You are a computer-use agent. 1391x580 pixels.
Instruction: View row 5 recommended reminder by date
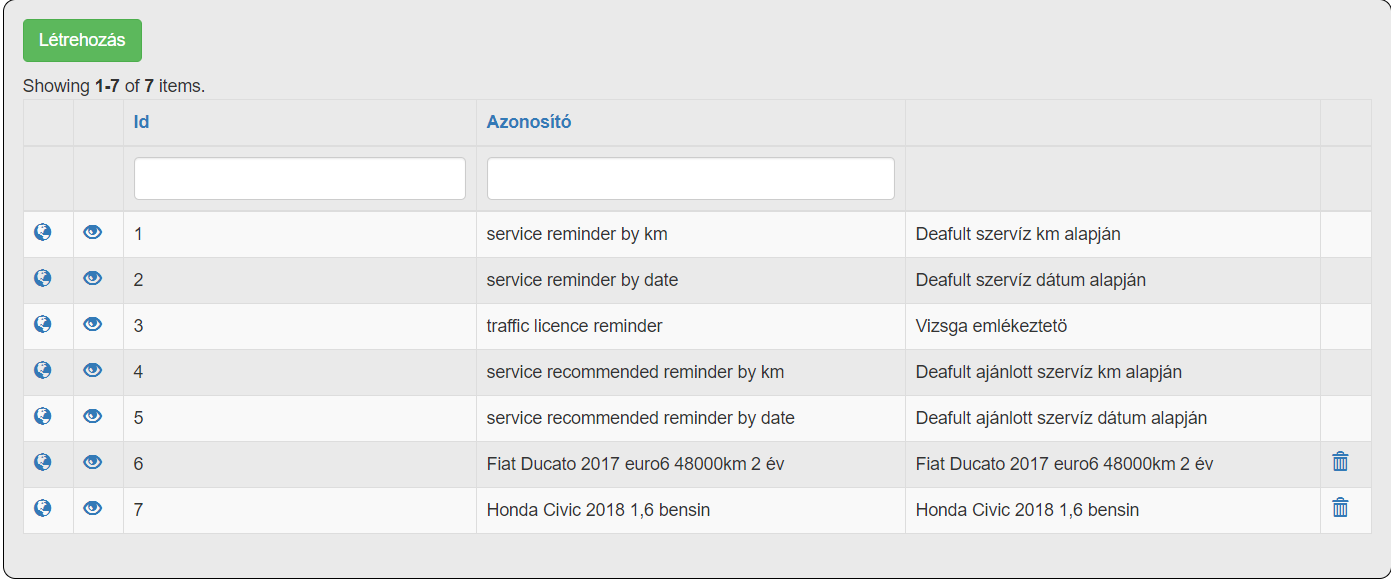tap(93, 416)
